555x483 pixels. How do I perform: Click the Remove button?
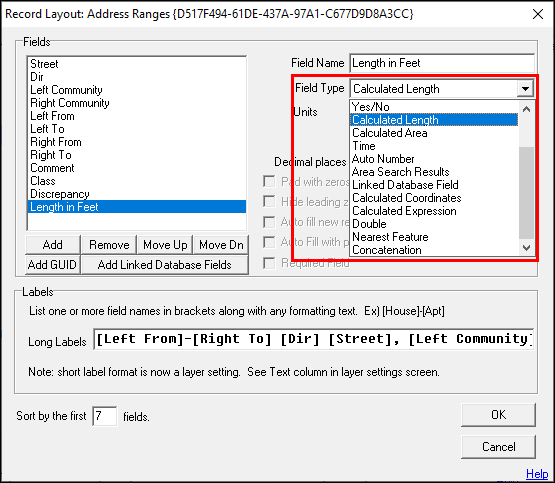109,245
